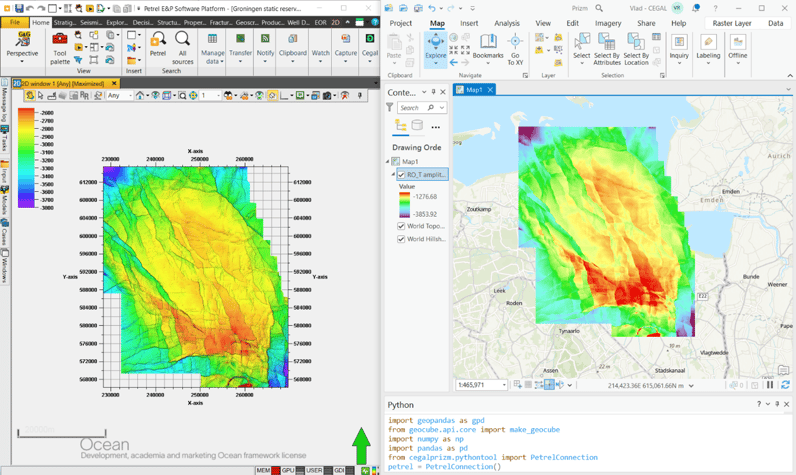Click Go To XY tool
Viewport: 796px width, 475px height.
tap(515, 49)
